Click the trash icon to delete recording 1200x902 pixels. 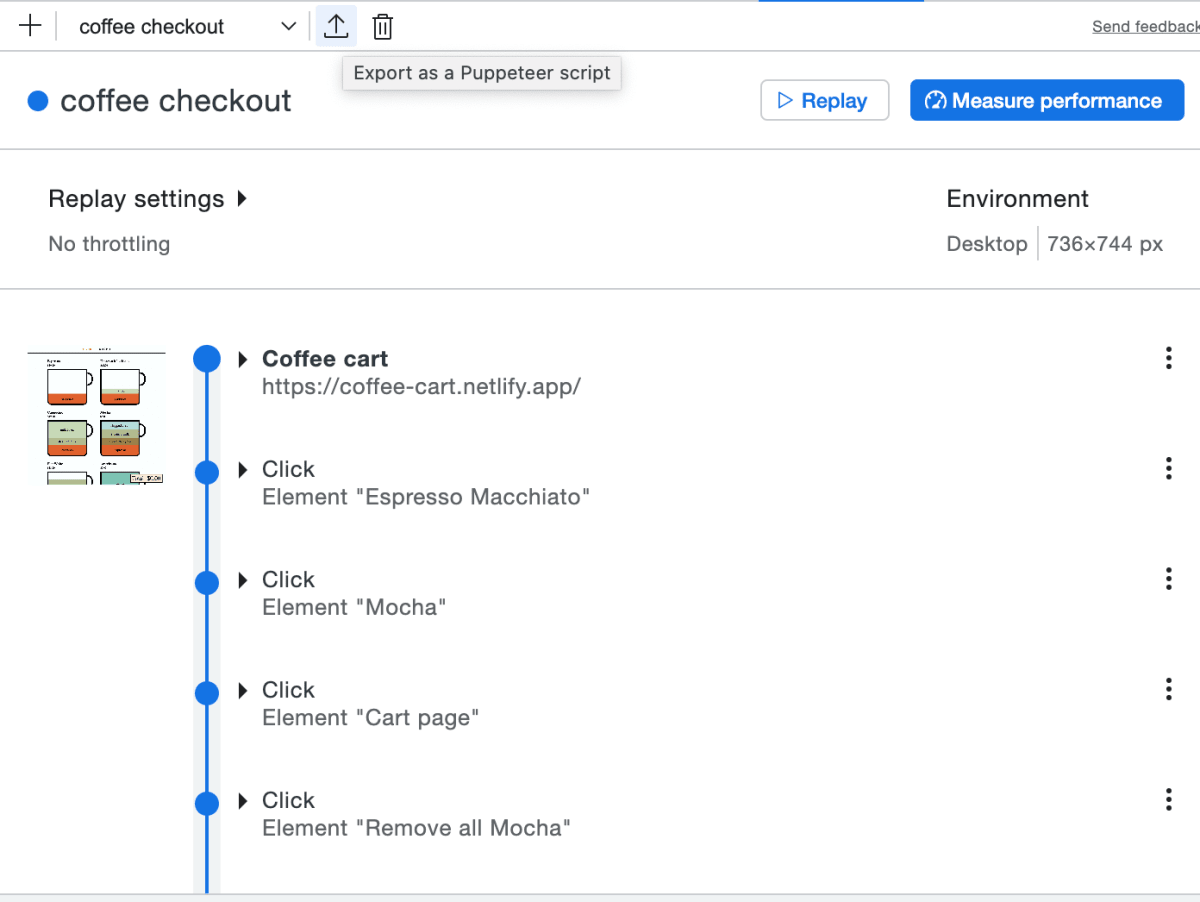tap(382, 27)
